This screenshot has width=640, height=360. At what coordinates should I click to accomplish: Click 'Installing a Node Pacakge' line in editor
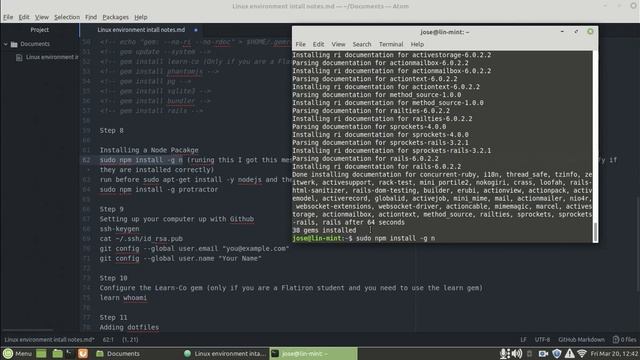tap(149, 150)
